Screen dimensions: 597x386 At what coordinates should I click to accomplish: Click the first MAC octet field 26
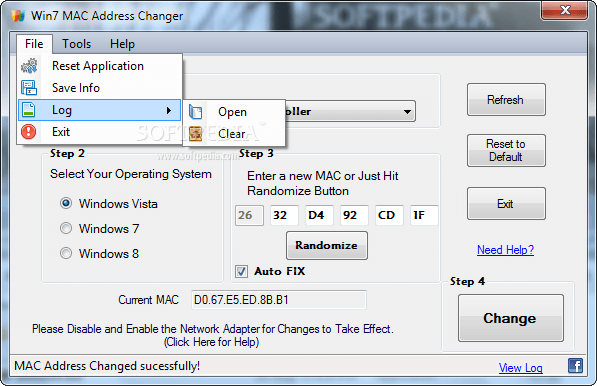[249, 215]
